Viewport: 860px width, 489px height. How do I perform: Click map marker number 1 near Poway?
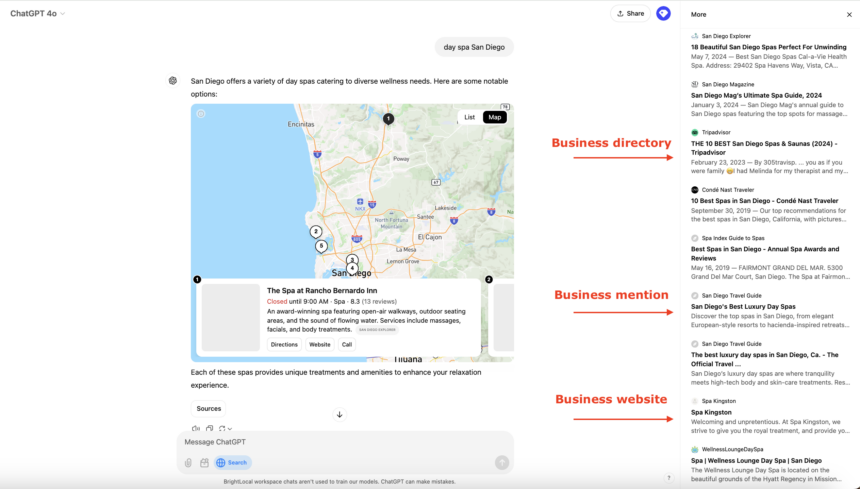point(389,119)
